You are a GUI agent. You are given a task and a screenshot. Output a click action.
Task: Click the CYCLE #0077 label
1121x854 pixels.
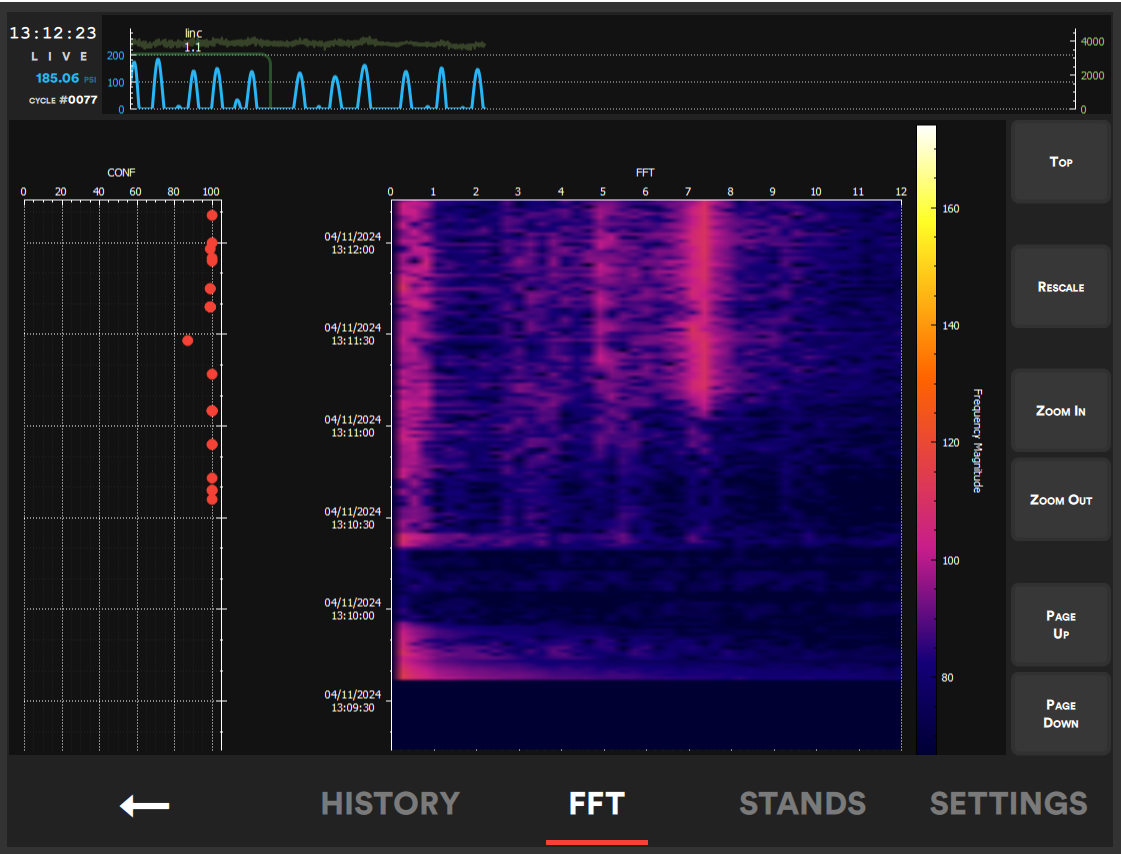click(x=63, y=100)
